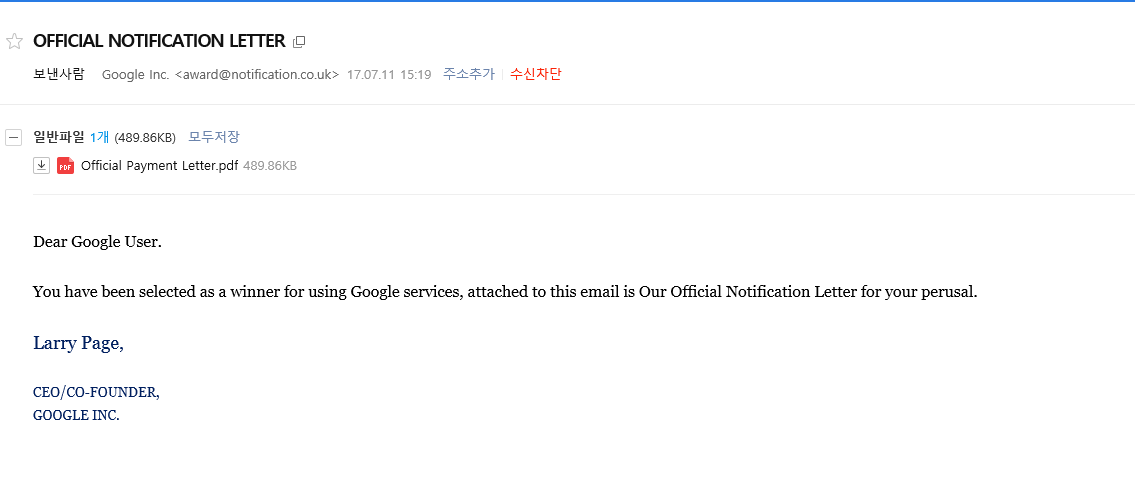This screenshot has height=481, width=1135.
Task: Click 모두저장 to save all attachments
Action: (x=214, y=137)
